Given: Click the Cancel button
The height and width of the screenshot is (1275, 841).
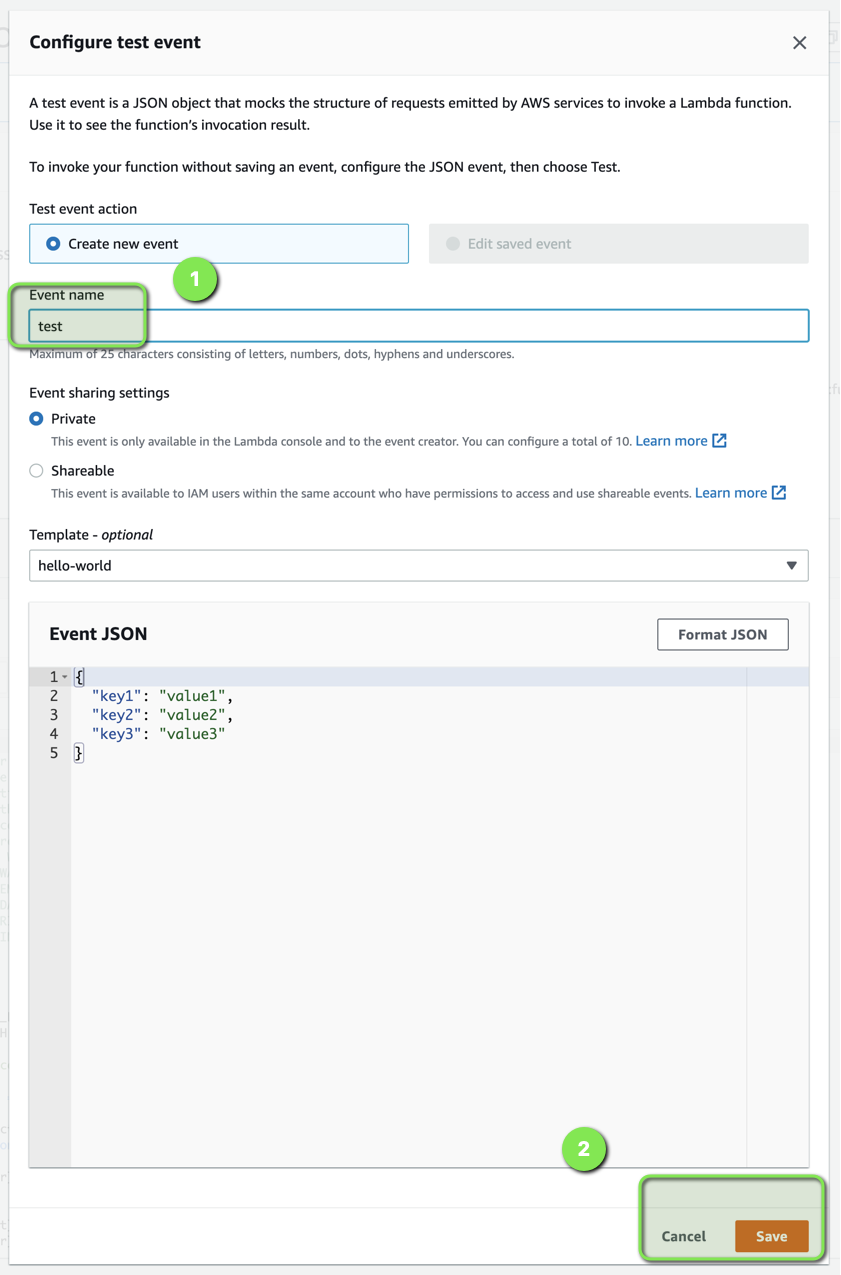Looking at the screenshot, I should (684, 1236).
